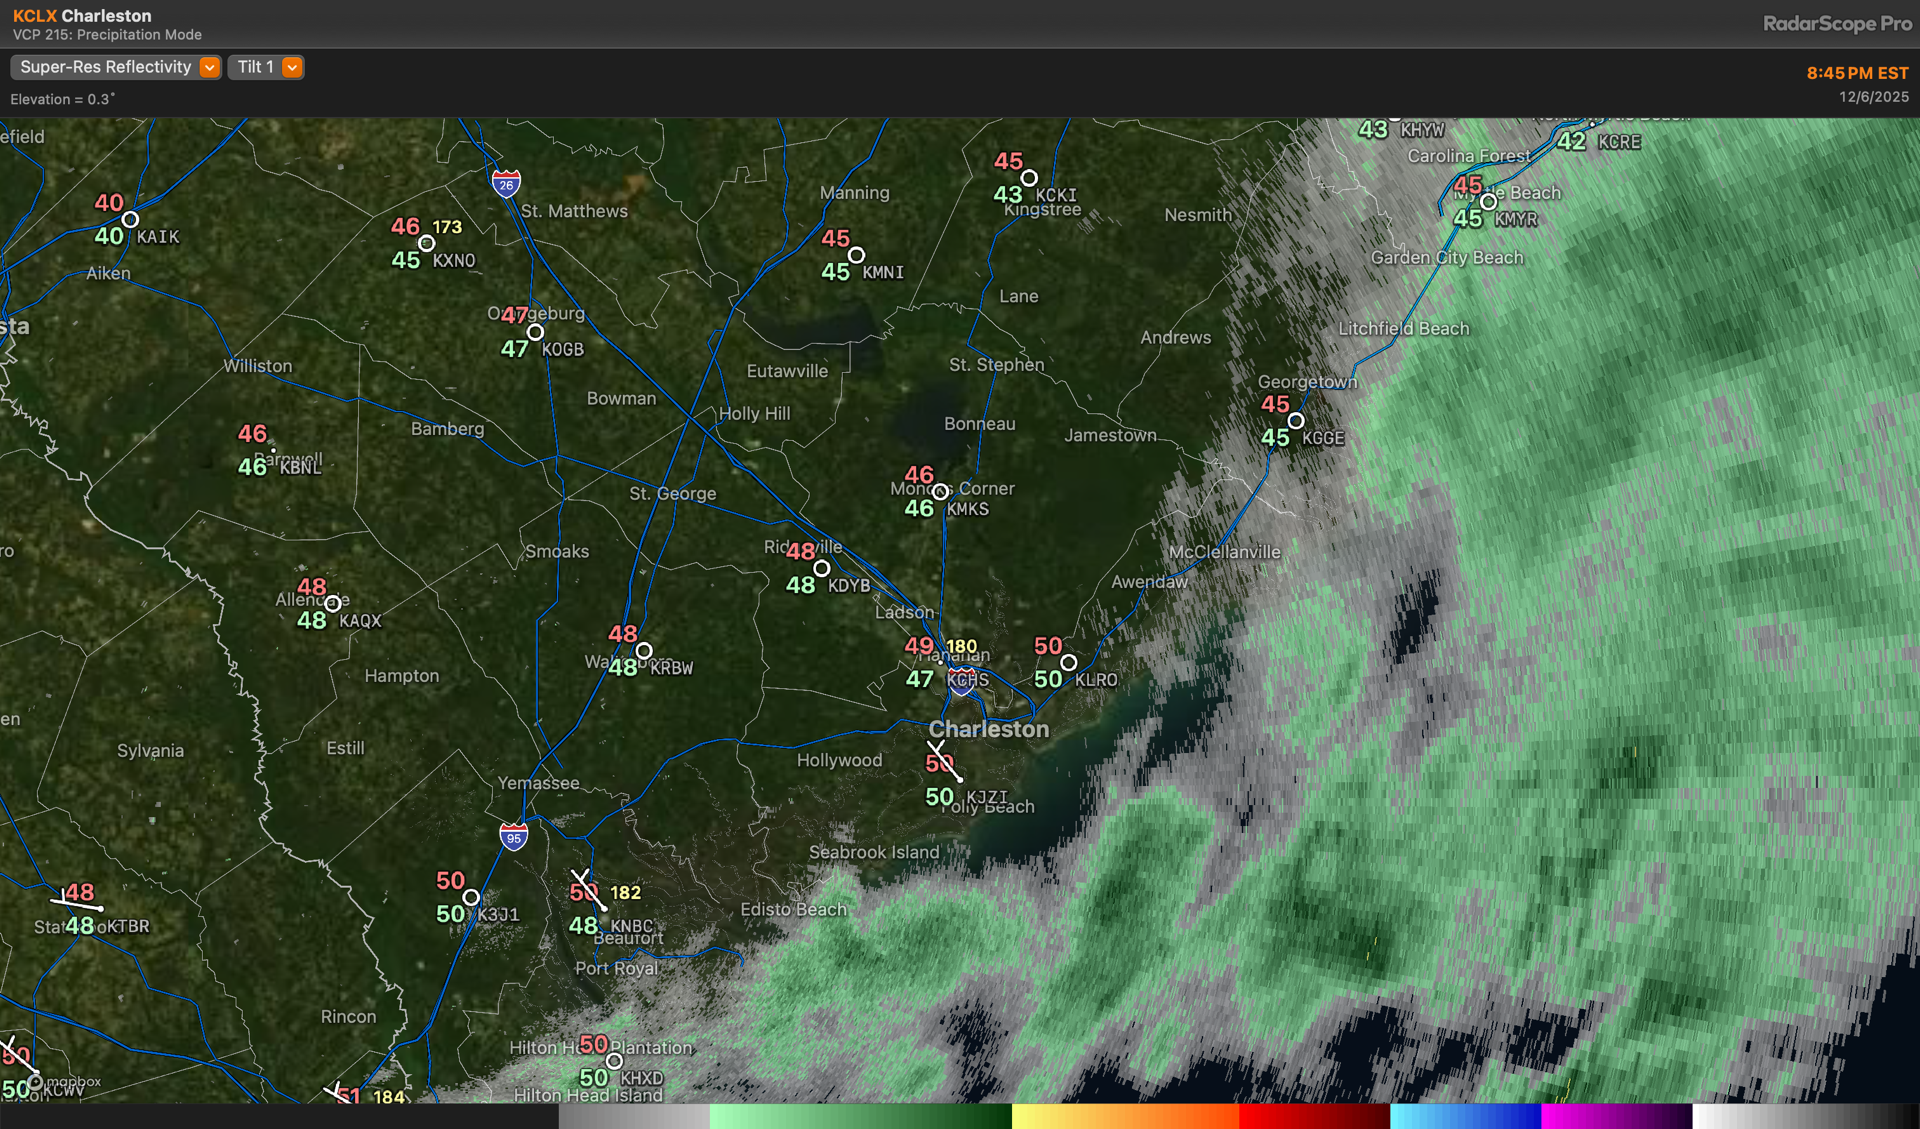
Task: Click the Interstate 95 highway shield
Action: (513, 836)
